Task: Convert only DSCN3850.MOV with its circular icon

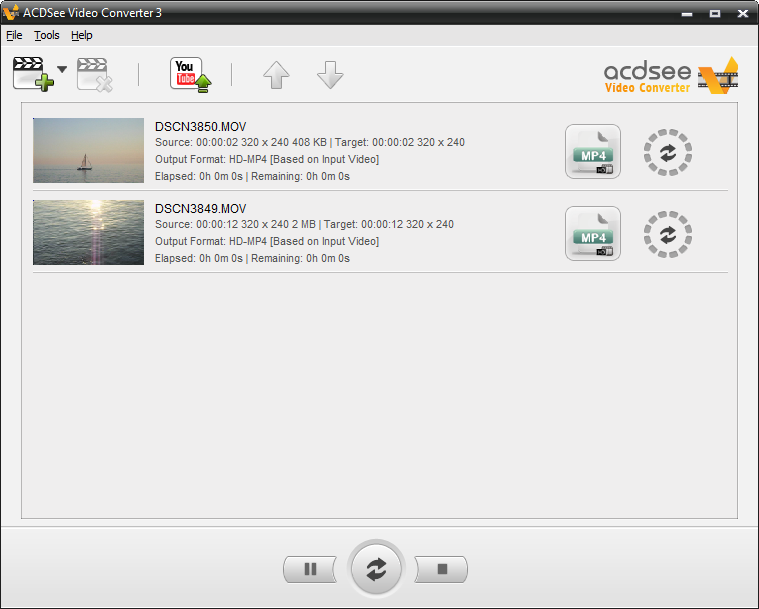Action: tap(668, 152)
